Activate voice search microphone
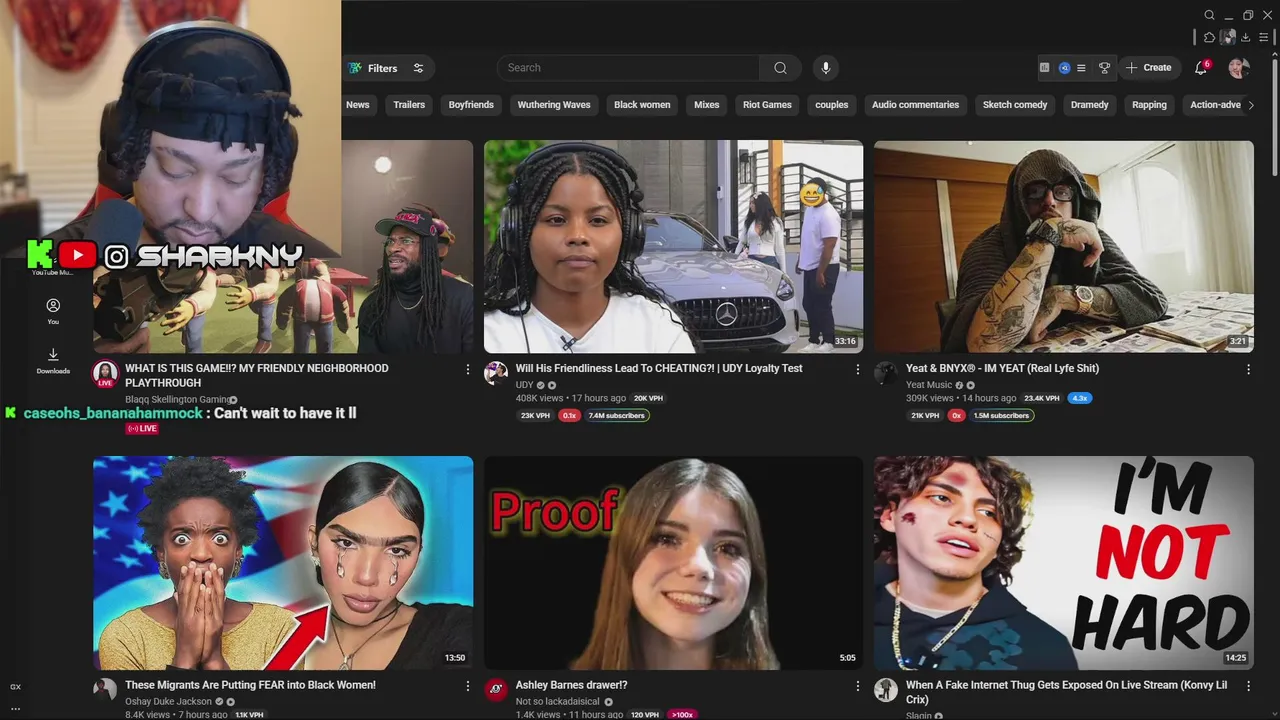Screen dimensions: 1280x720 tap(825, 68)
